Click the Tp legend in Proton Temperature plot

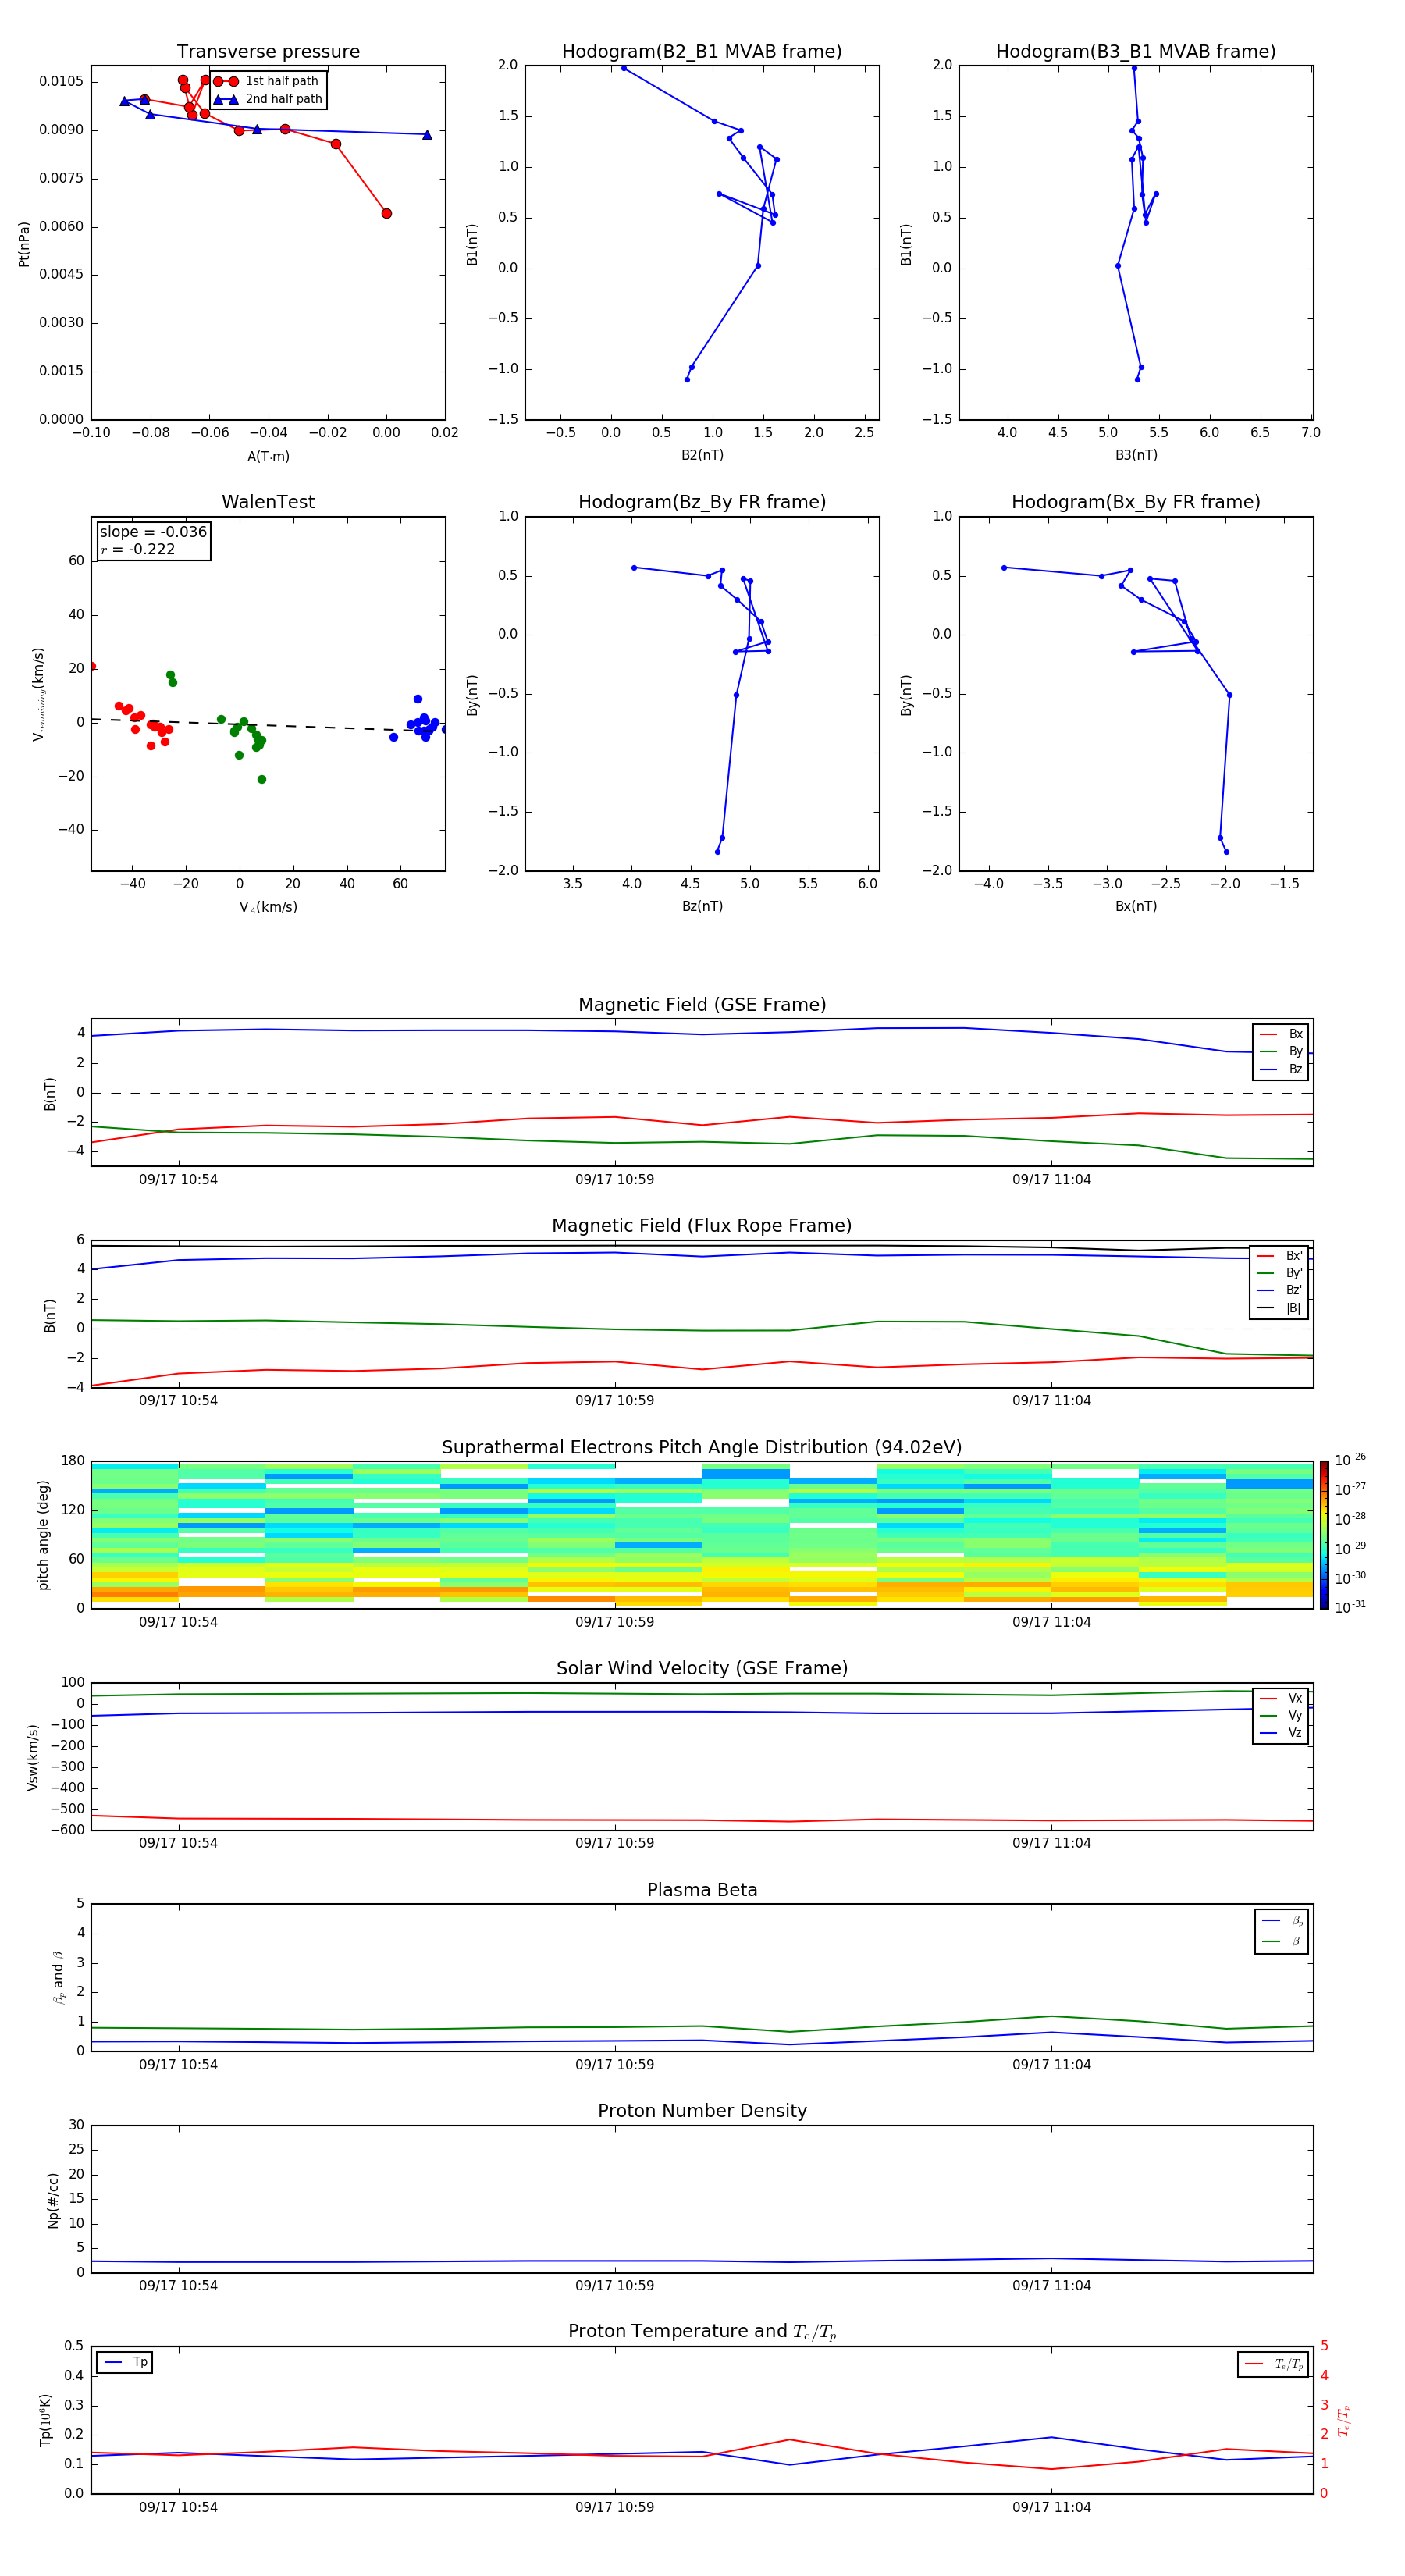point(125,2362)
